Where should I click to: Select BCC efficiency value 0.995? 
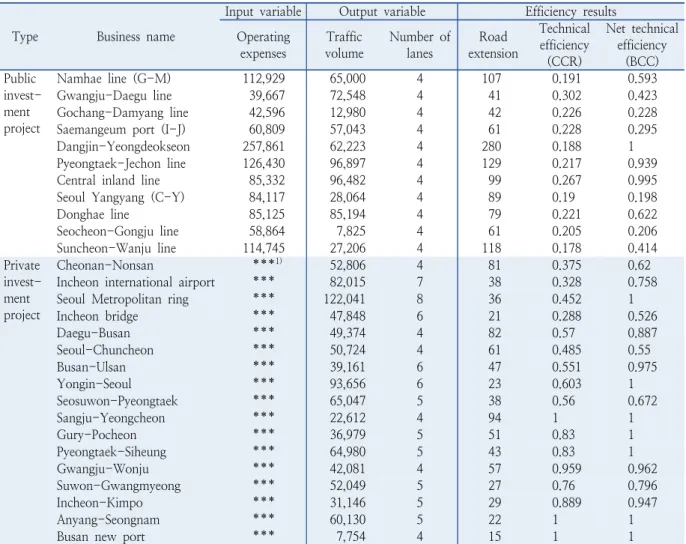(x=642, y=180)
